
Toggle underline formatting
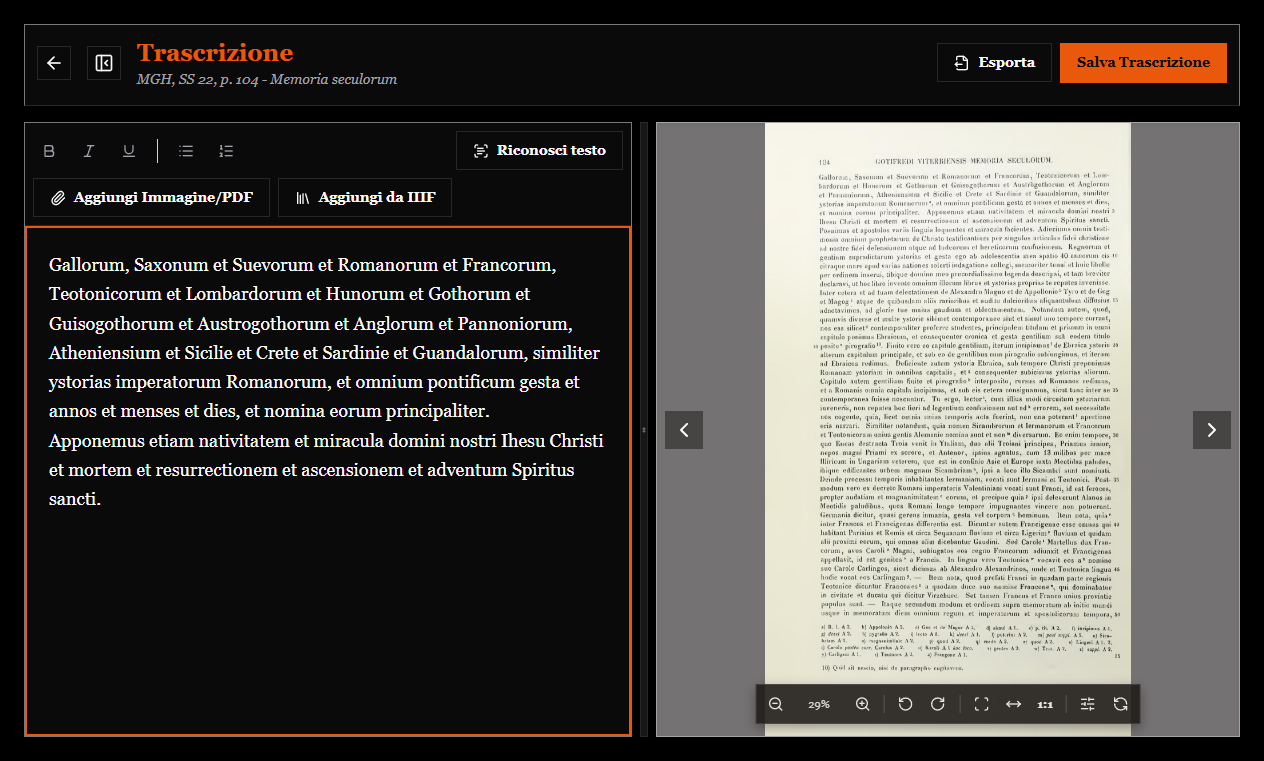click(x=129, y=151)
